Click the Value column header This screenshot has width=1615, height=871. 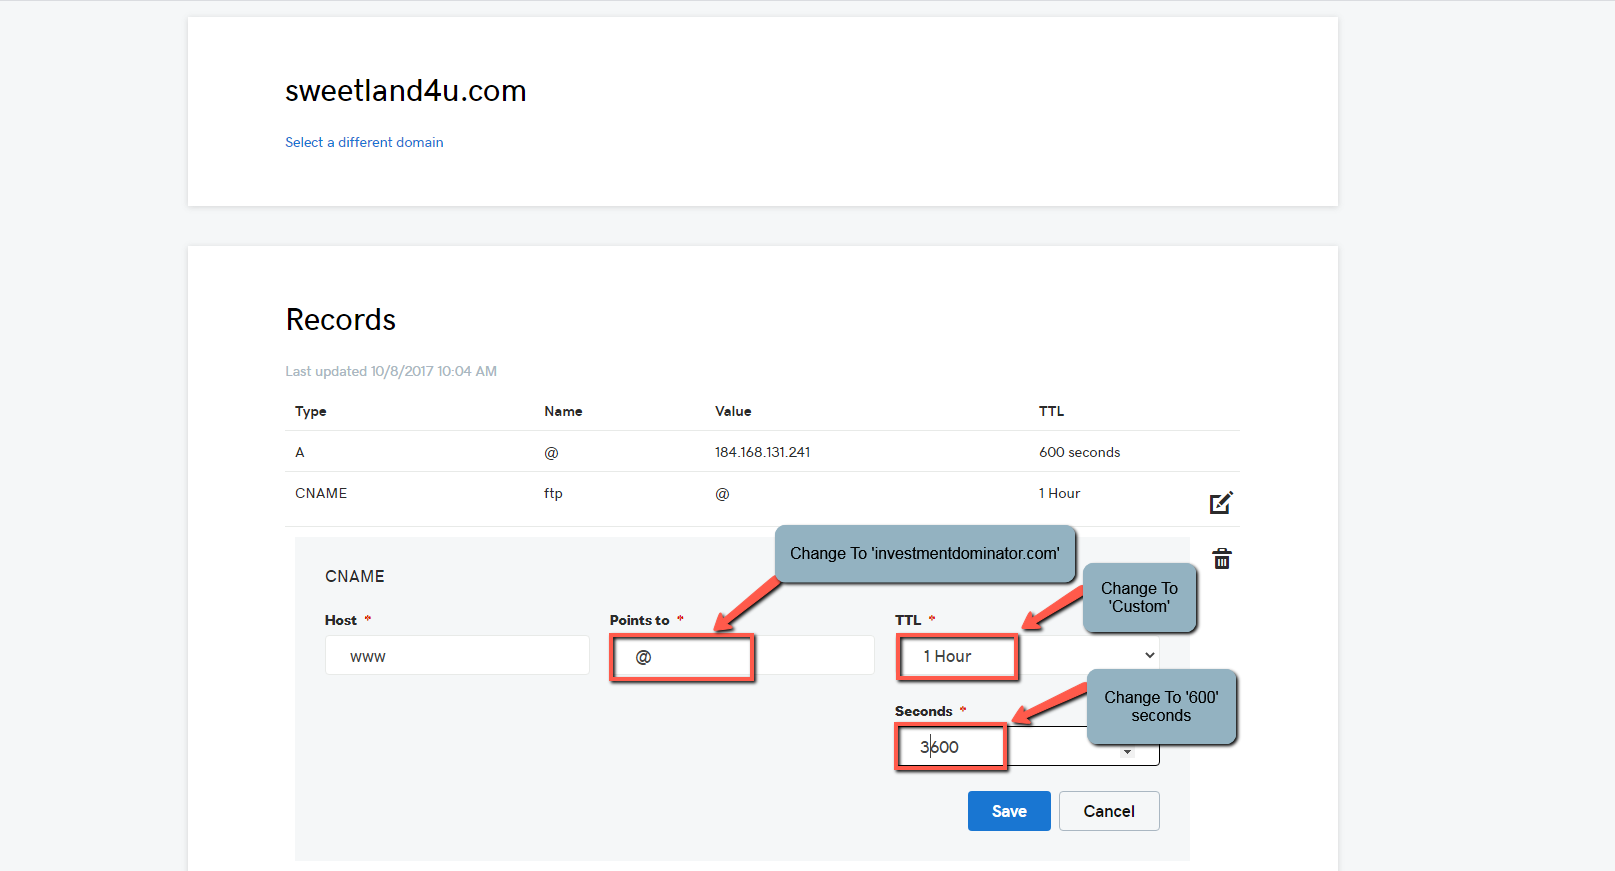(733, 411)
